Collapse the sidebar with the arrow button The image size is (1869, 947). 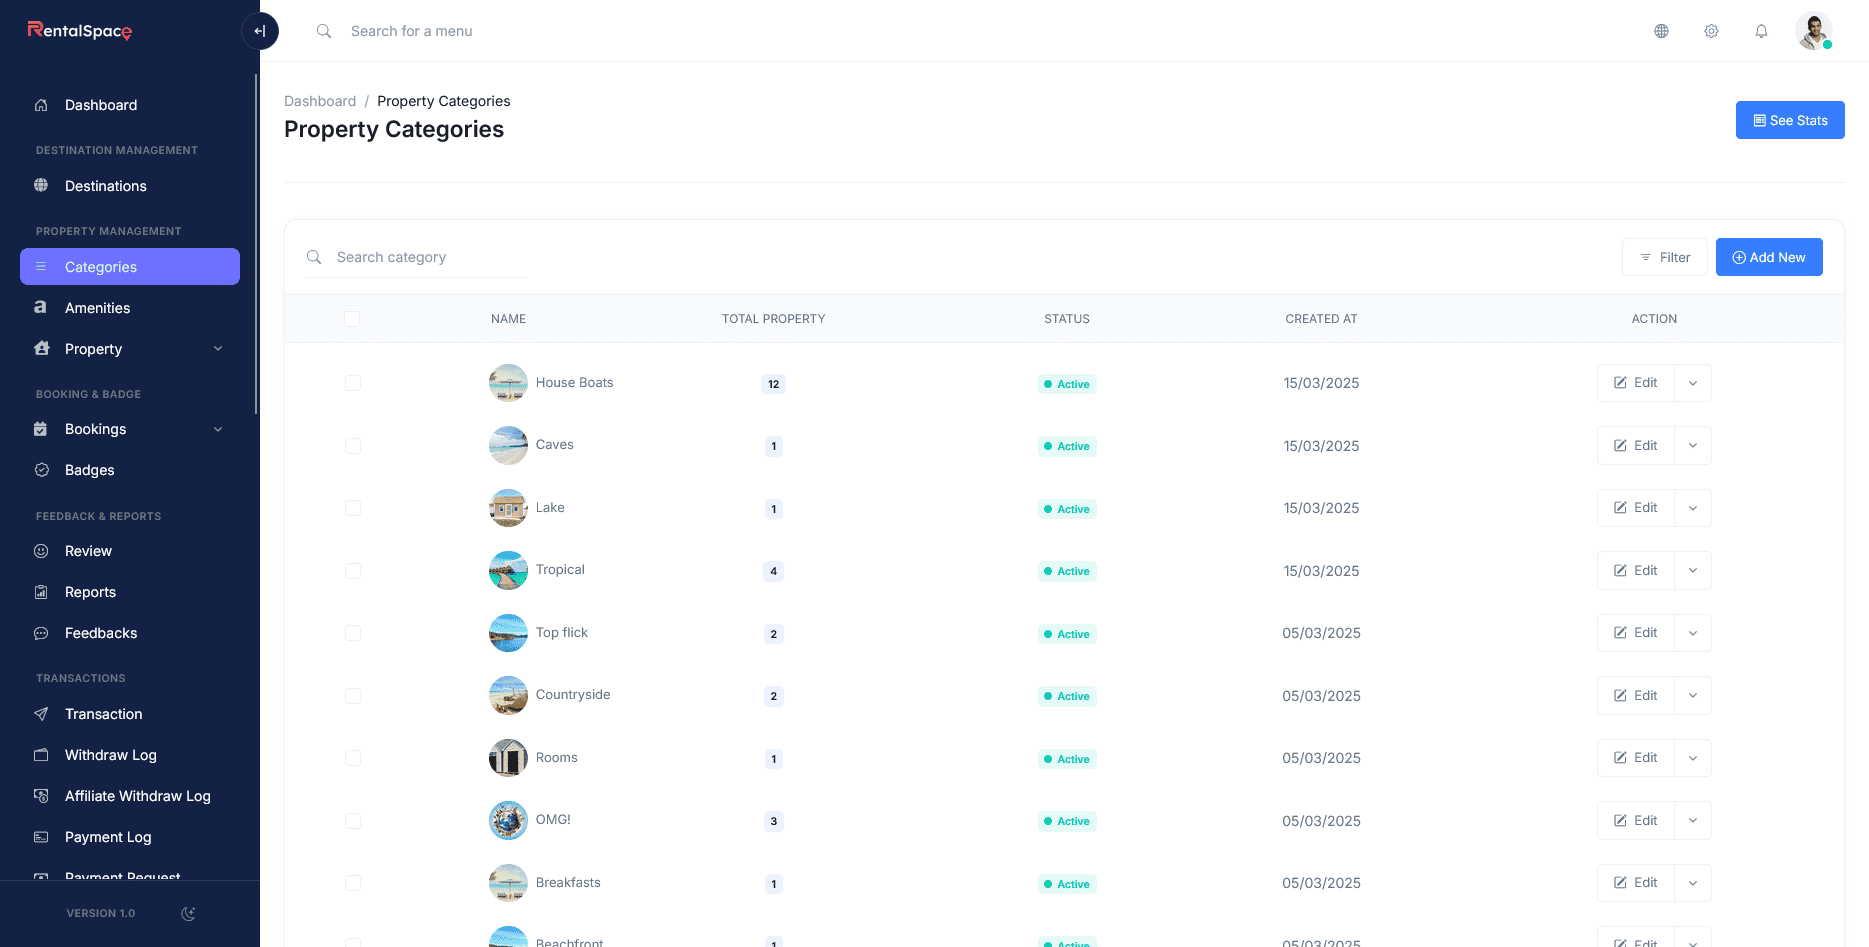pyautogui.click(x=260, y=31)
